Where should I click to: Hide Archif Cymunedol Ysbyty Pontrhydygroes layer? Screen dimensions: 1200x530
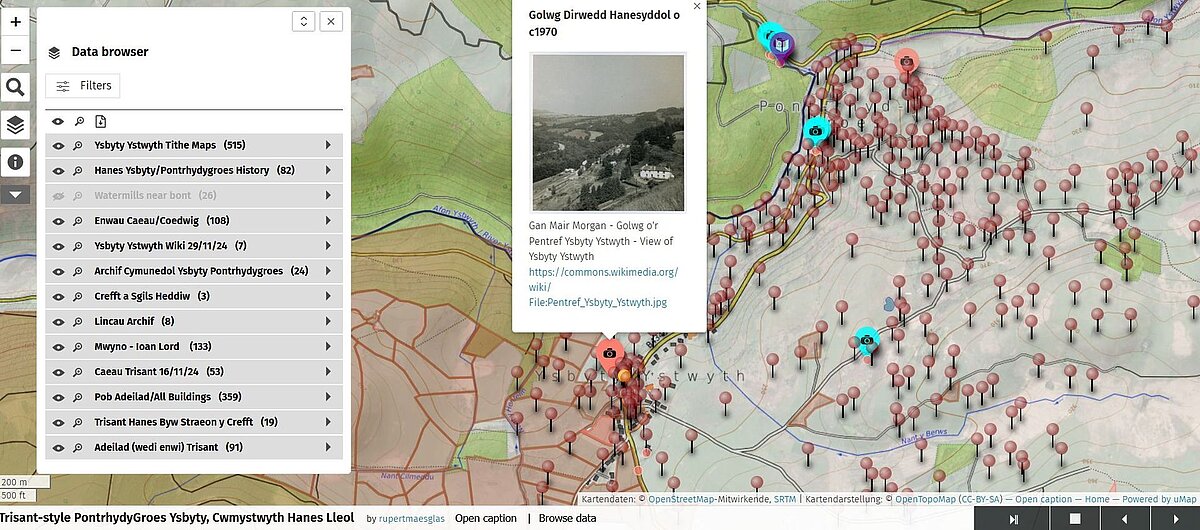(58, 271)
